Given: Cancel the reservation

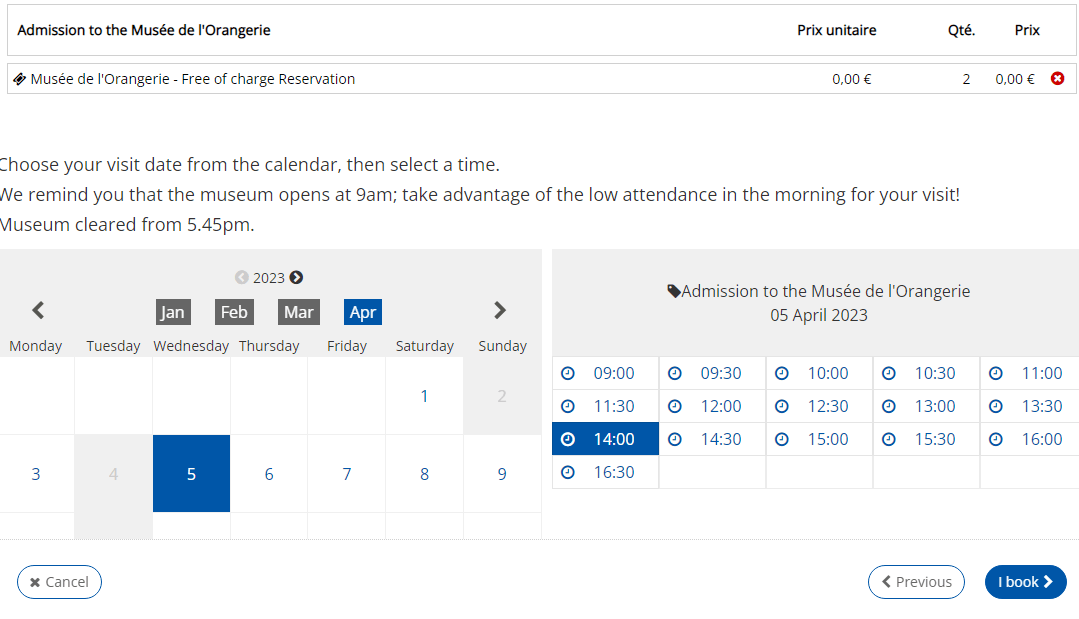Looking at the screenshot, I should 59,582.
